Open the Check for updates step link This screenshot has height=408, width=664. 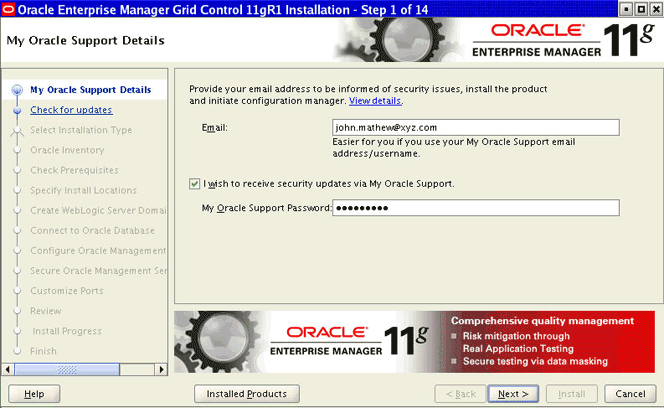point(71,110)
